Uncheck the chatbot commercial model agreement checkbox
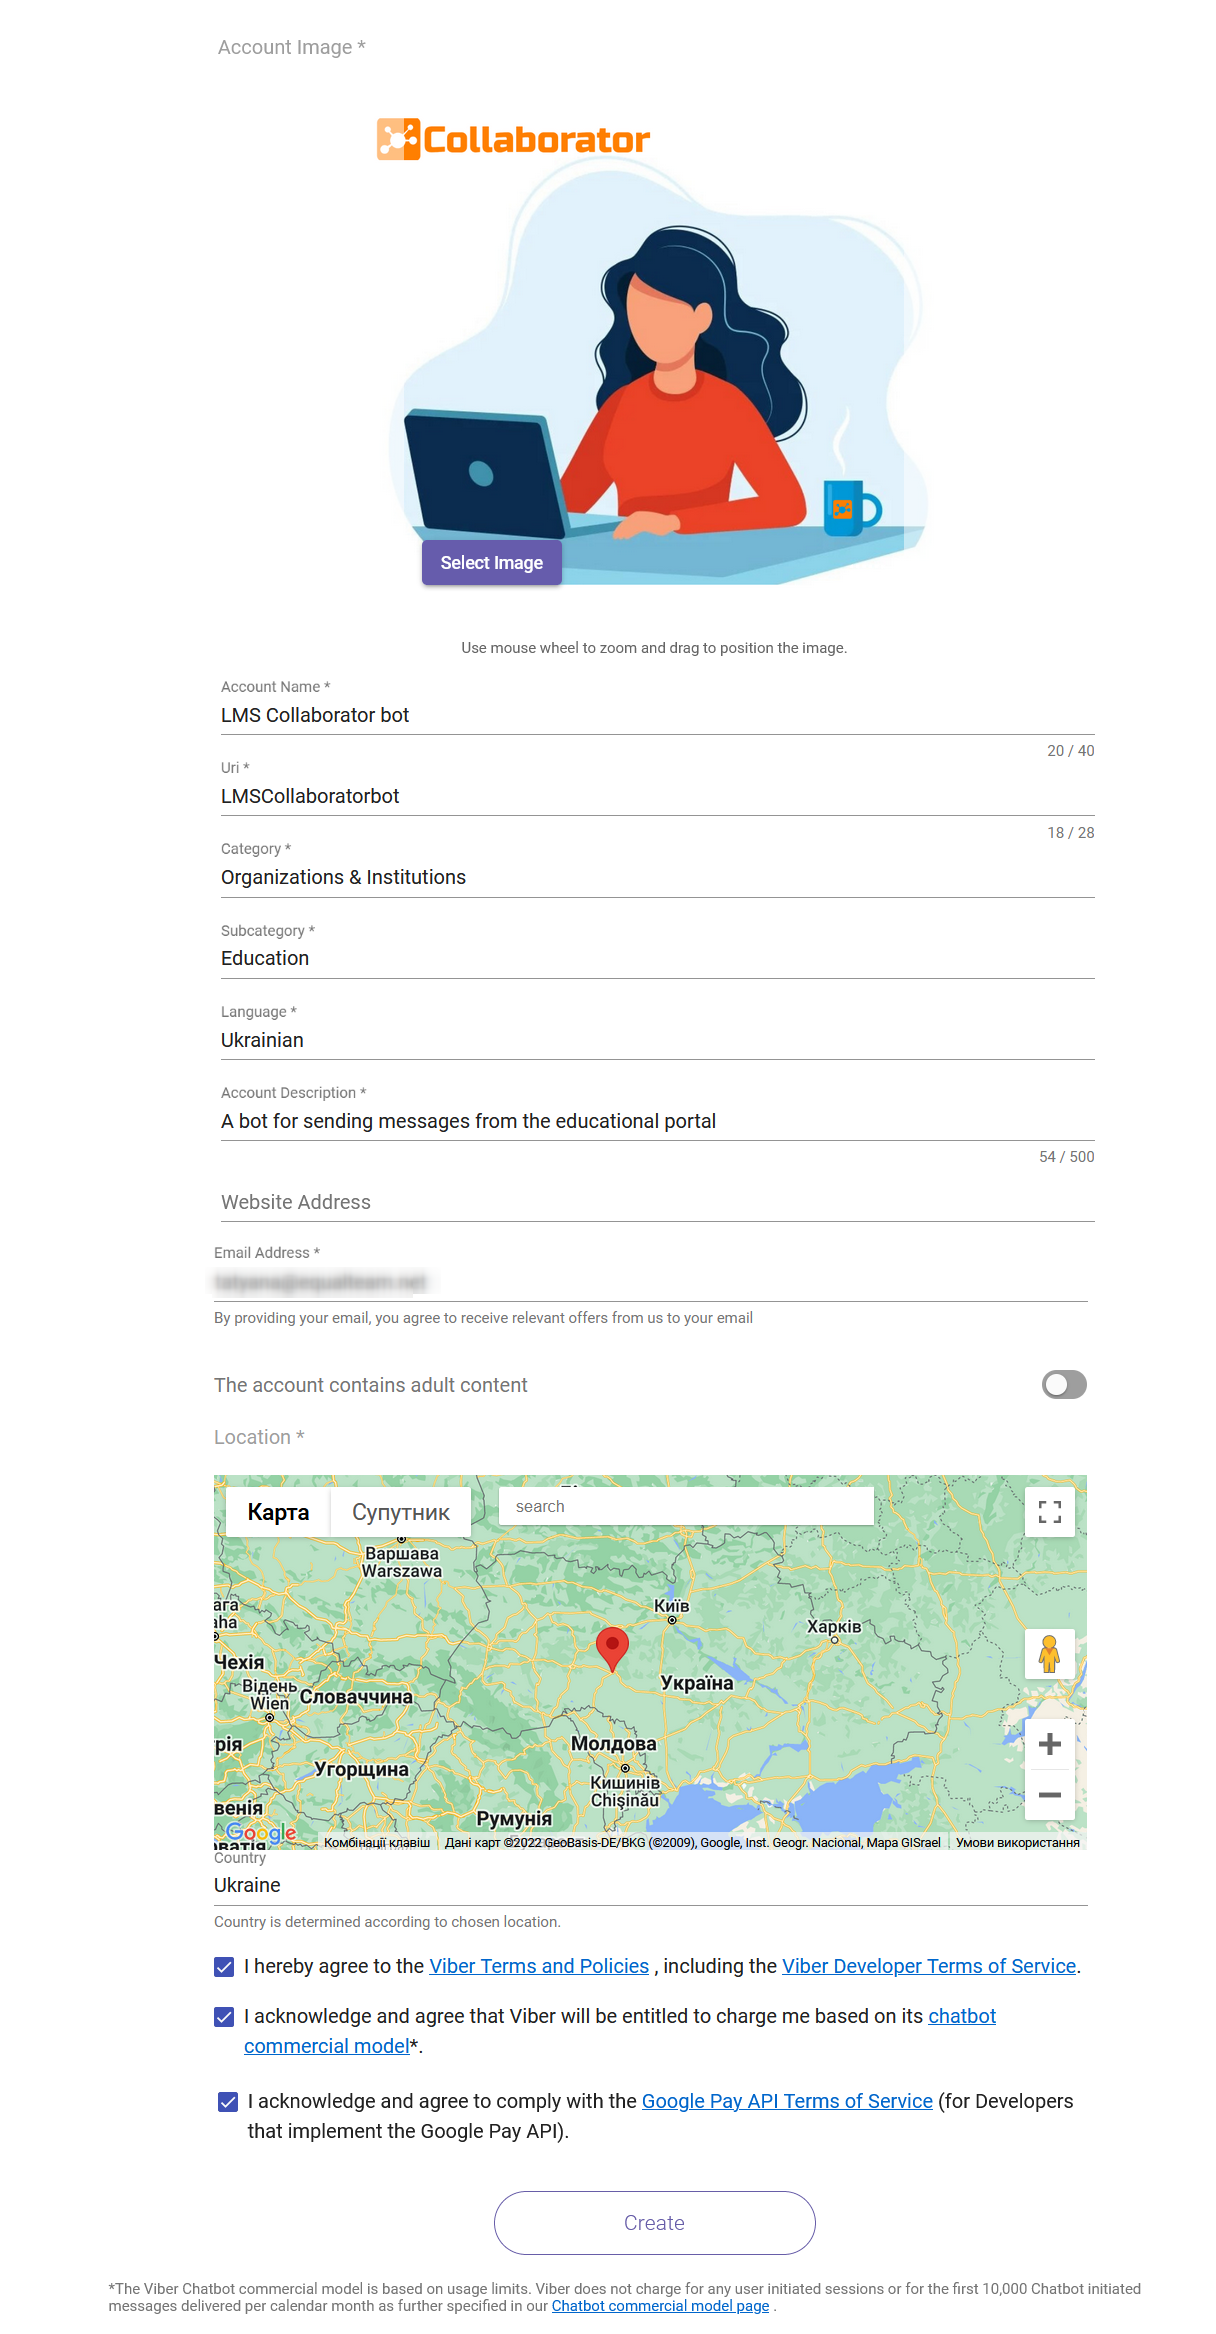Screen dimensions: 1216x2334 tap(224, 2017)
